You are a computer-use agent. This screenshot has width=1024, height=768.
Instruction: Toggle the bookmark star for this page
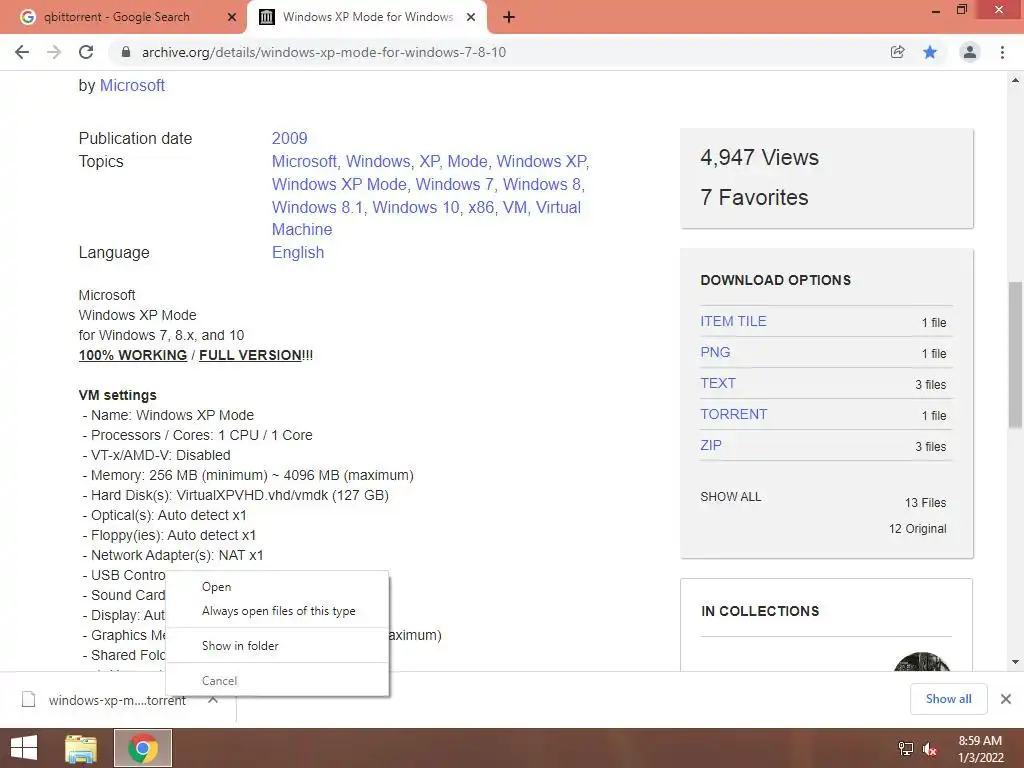930,52
